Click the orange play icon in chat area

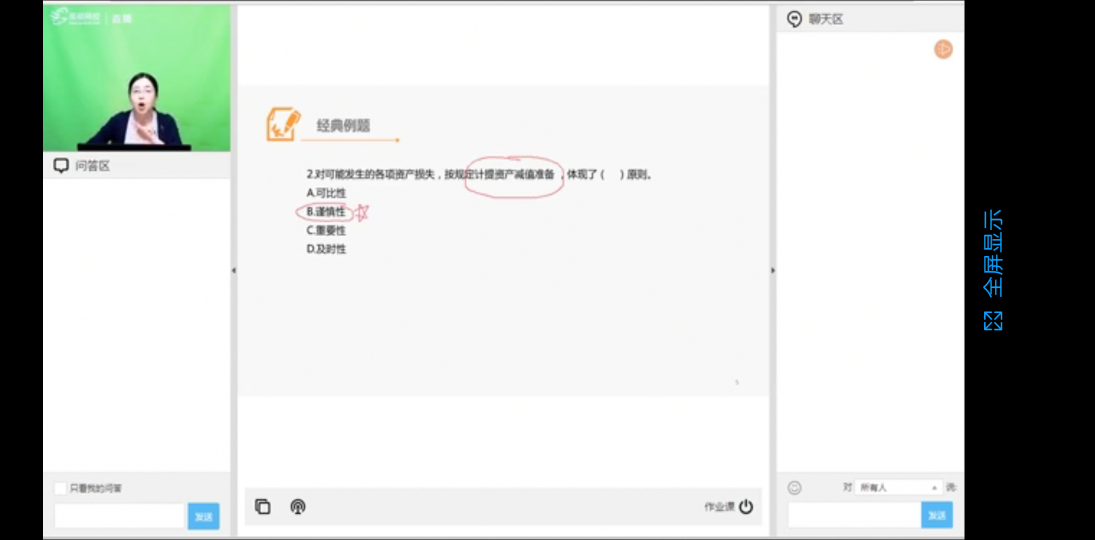tap(943, 49)
